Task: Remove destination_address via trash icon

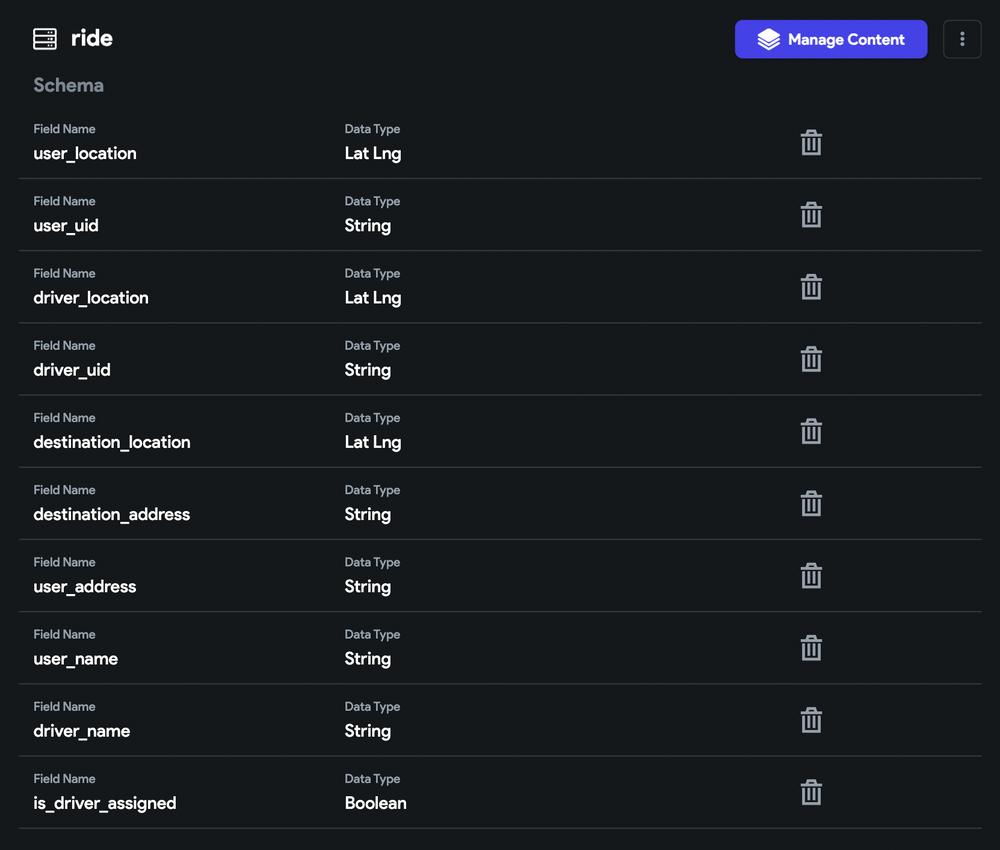Action: pyautogui.click(x=811, y=504)
